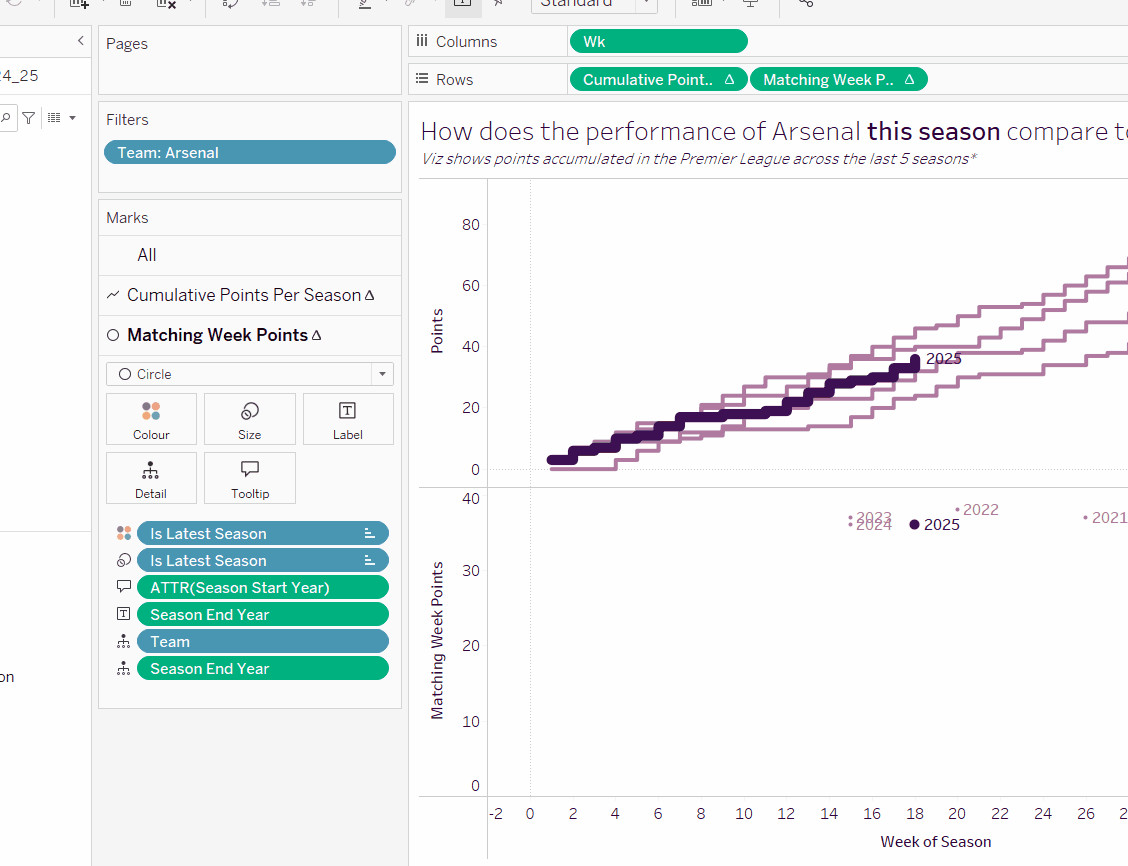Click the sort icon on the size Is Latest Season pill
The image size is (1128, 866).
(370, 560)
